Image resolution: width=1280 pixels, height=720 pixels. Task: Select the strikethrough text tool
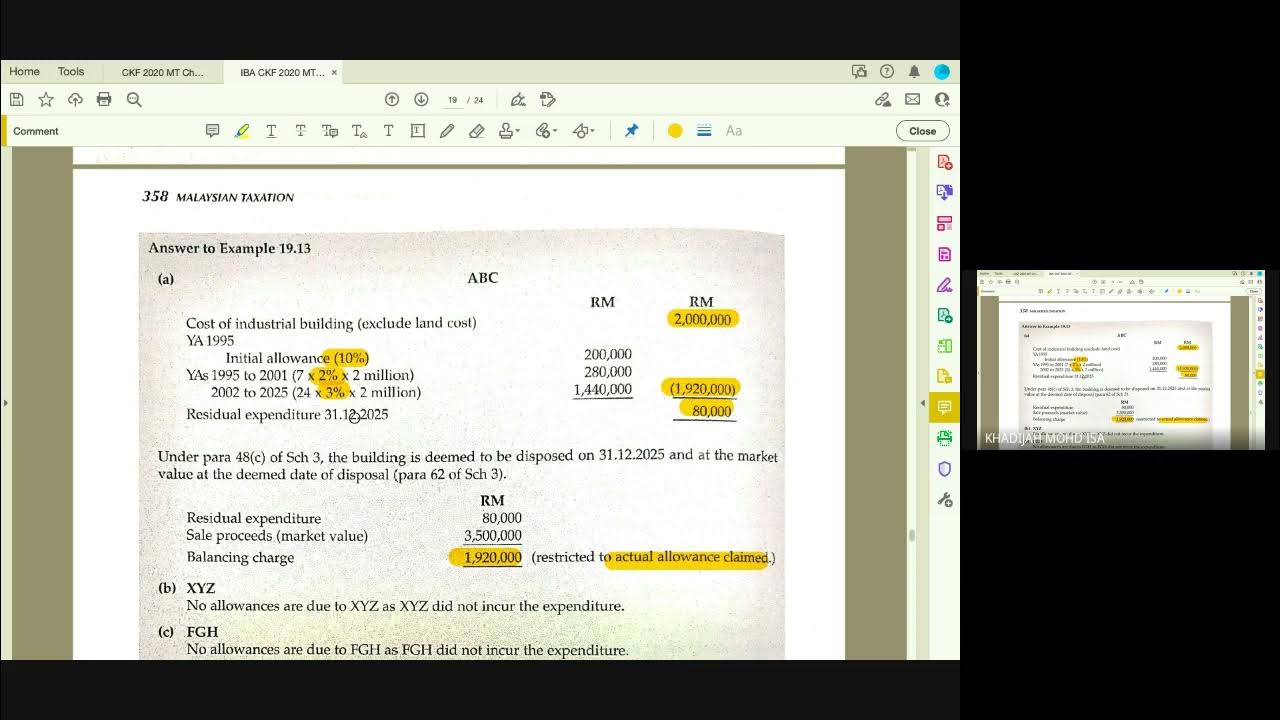point(300,131)
